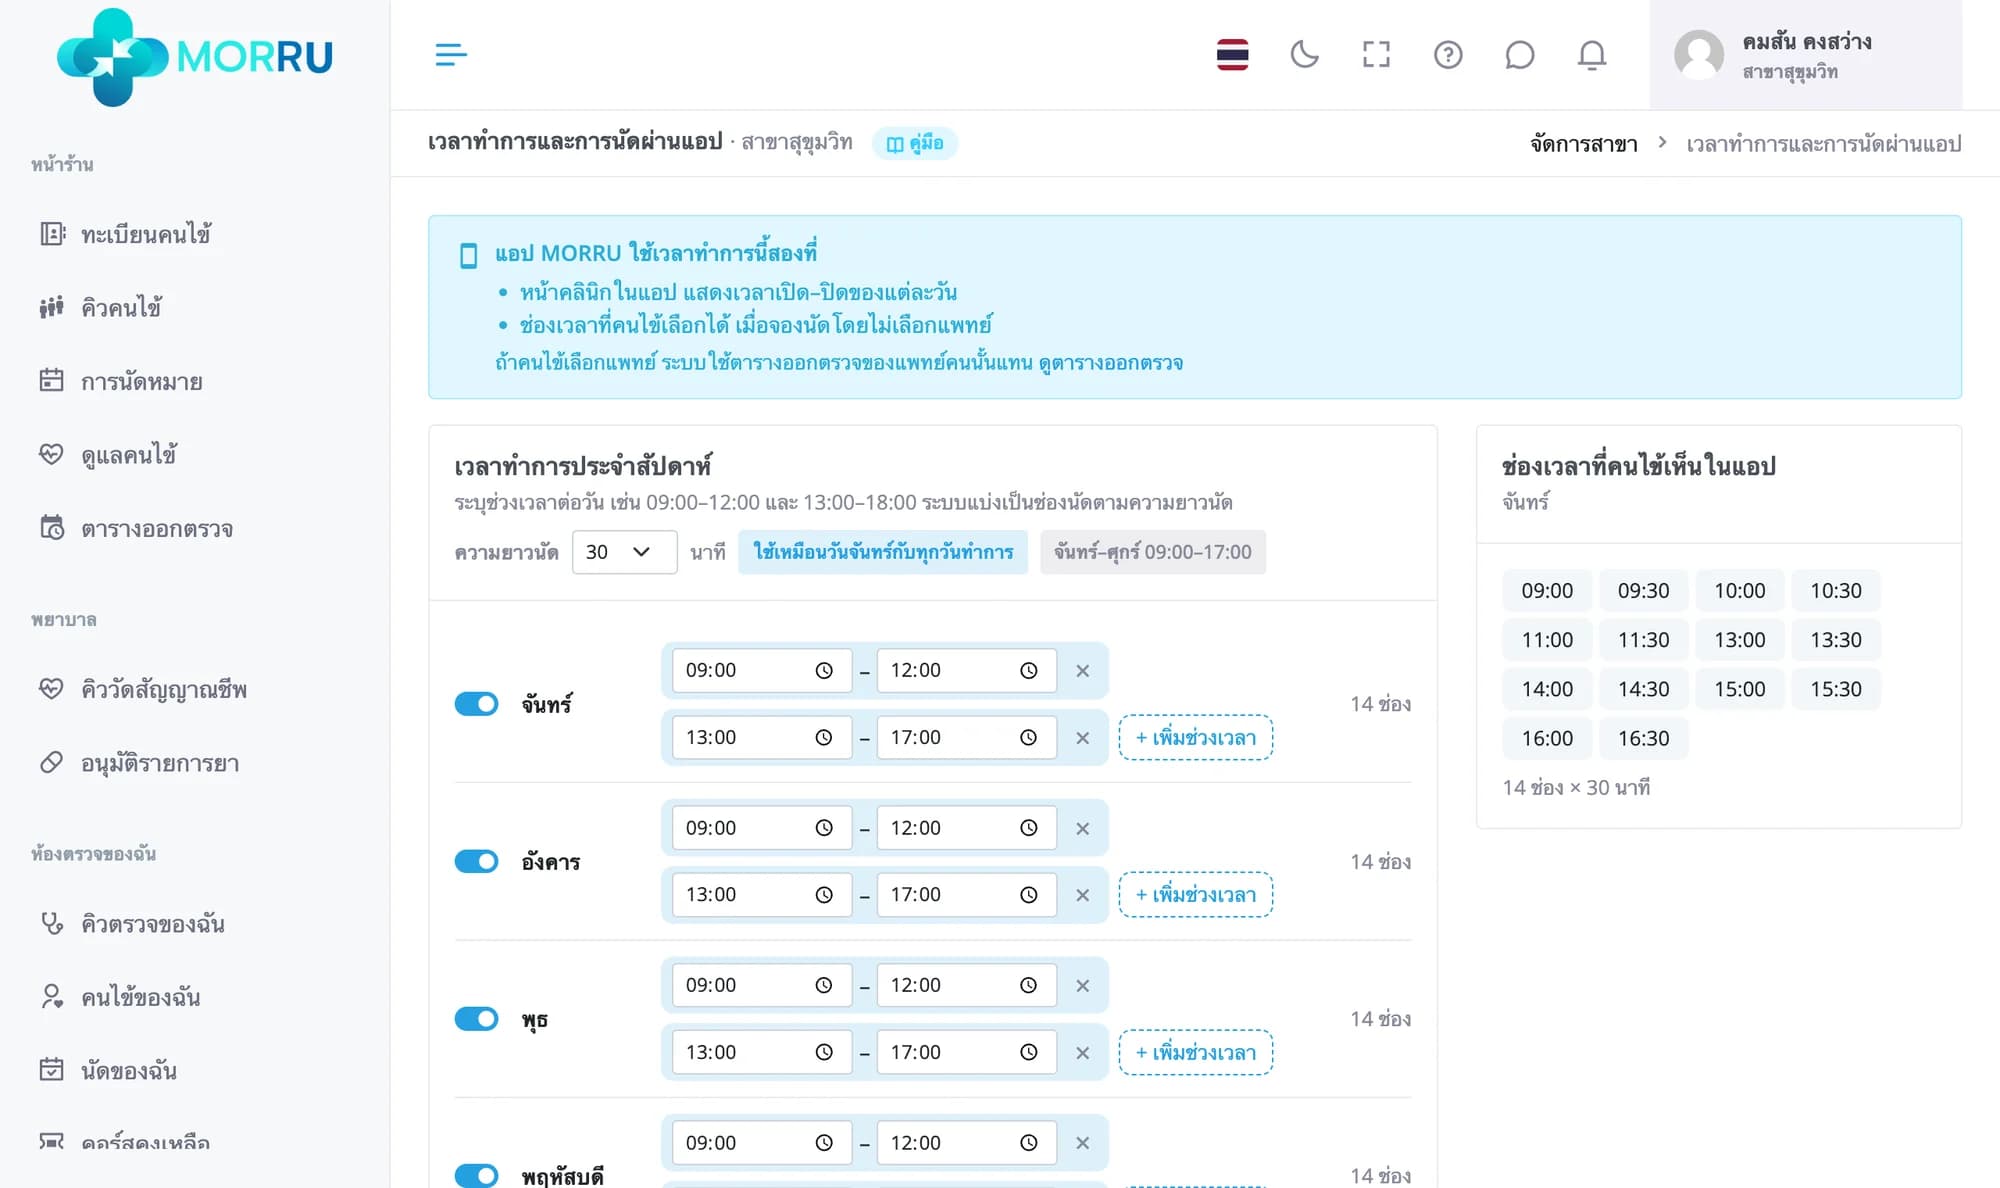Open clock picker for Wednesday 13:00 start

click(824, 1052)
